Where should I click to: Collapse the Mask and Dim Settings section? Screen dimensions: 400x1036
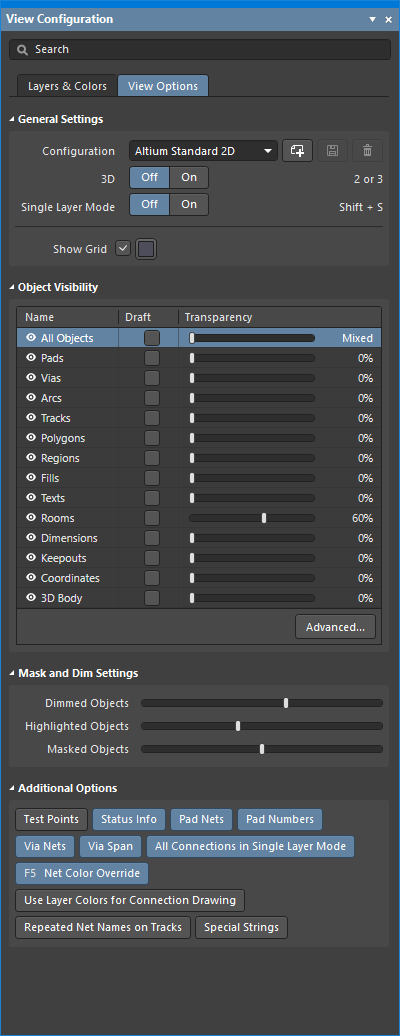pyautogui.click(x=13, y=673)
